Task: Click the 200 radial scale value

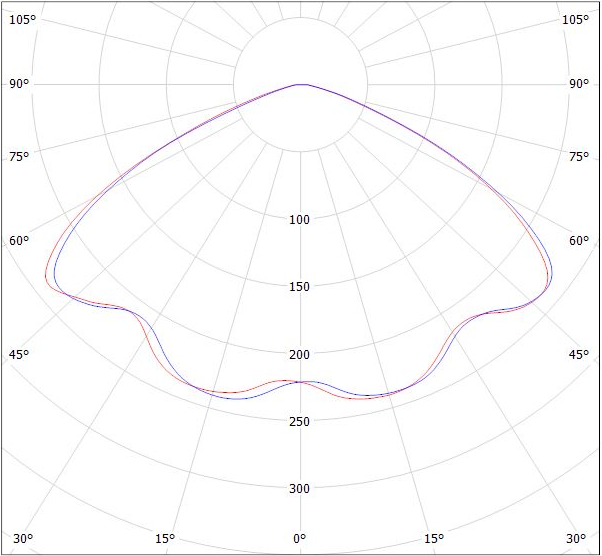Action: (299, 354)
